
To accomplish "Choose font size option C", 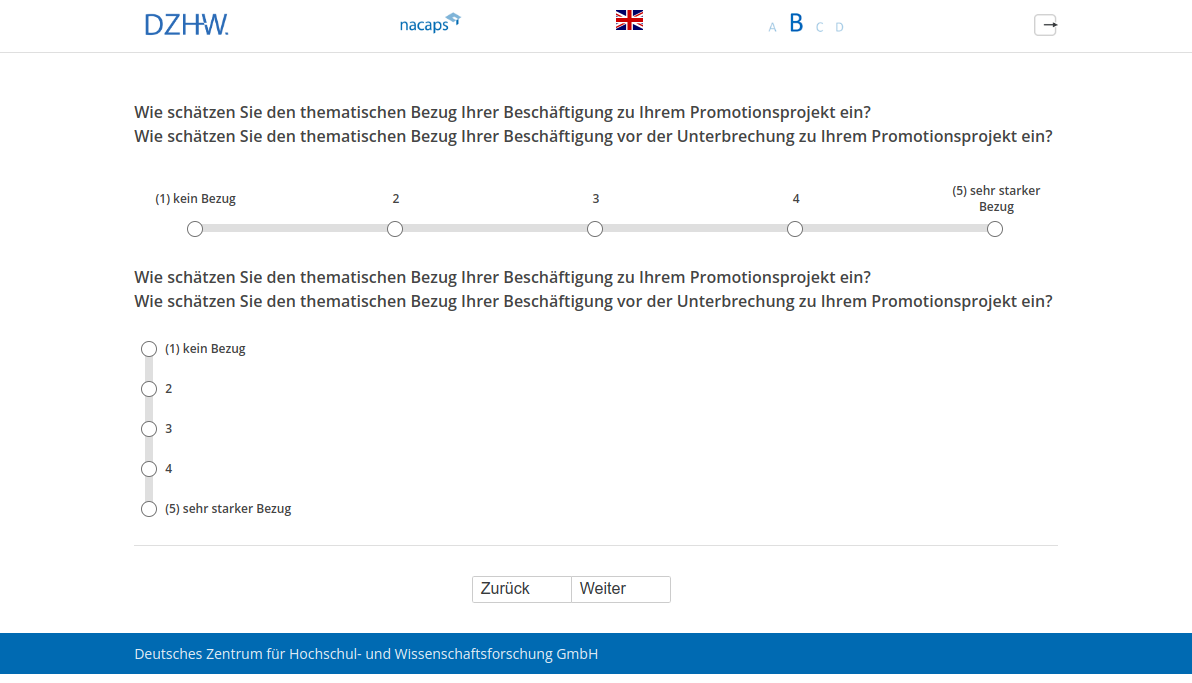I will point(819,27).
